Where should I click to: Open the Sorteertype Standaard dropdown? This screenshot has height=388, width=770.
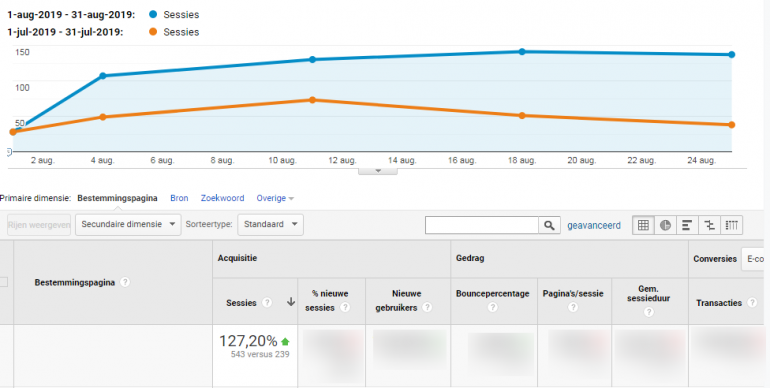(271, 224)
